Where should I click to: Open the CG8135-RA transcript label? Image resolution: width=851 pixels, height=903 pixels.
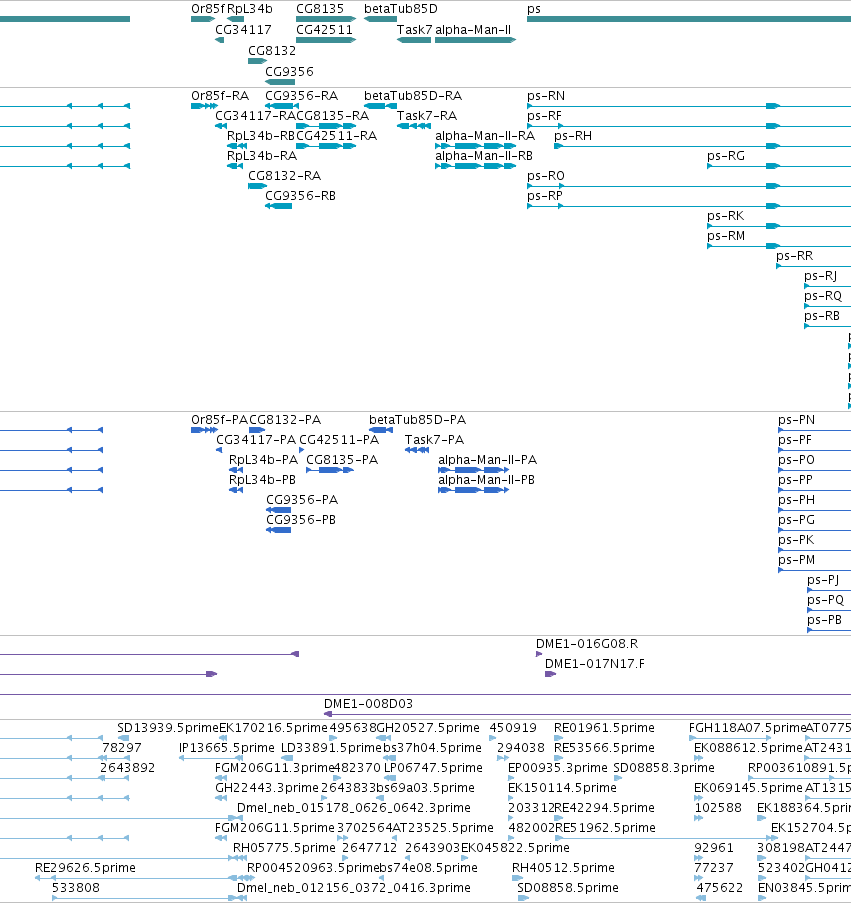[332, 116]
